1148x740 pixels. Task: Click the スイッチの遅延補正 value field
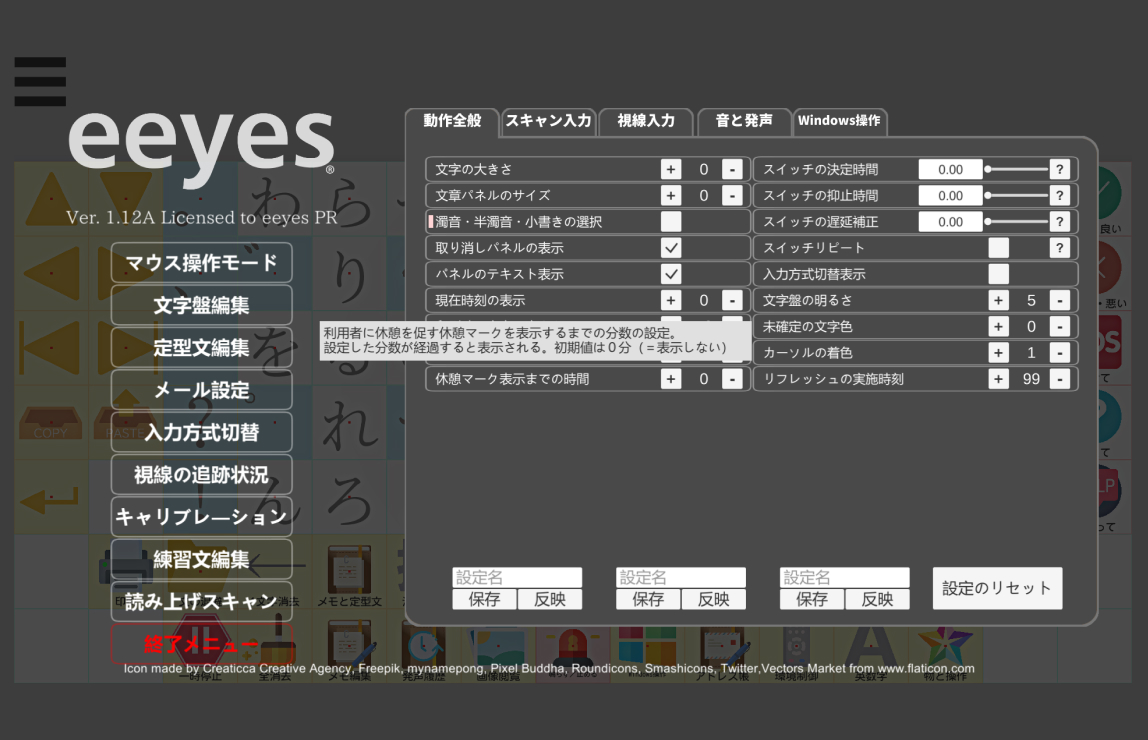coord(950,222)
